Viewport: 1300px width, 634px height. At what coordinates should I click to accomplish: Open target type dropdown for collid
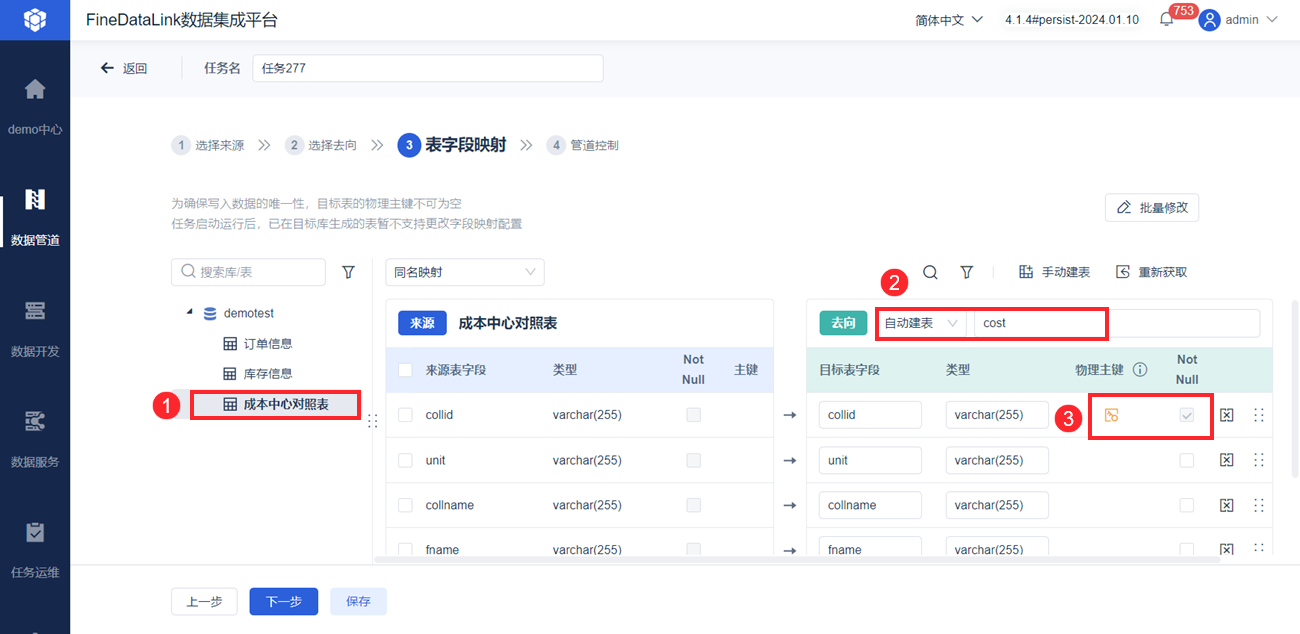(x=997, y=415)
